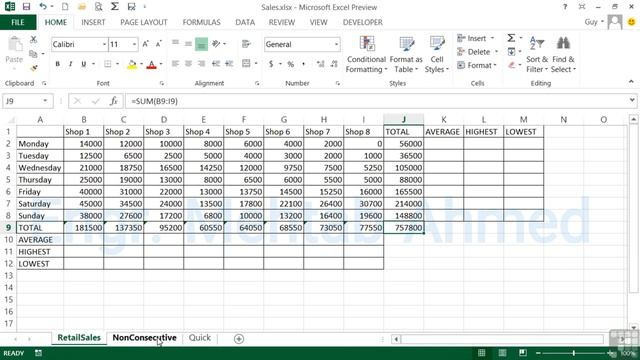Click the Format cells button
Viewport: 640px width, 360px height.
click(x=477, y=65)
